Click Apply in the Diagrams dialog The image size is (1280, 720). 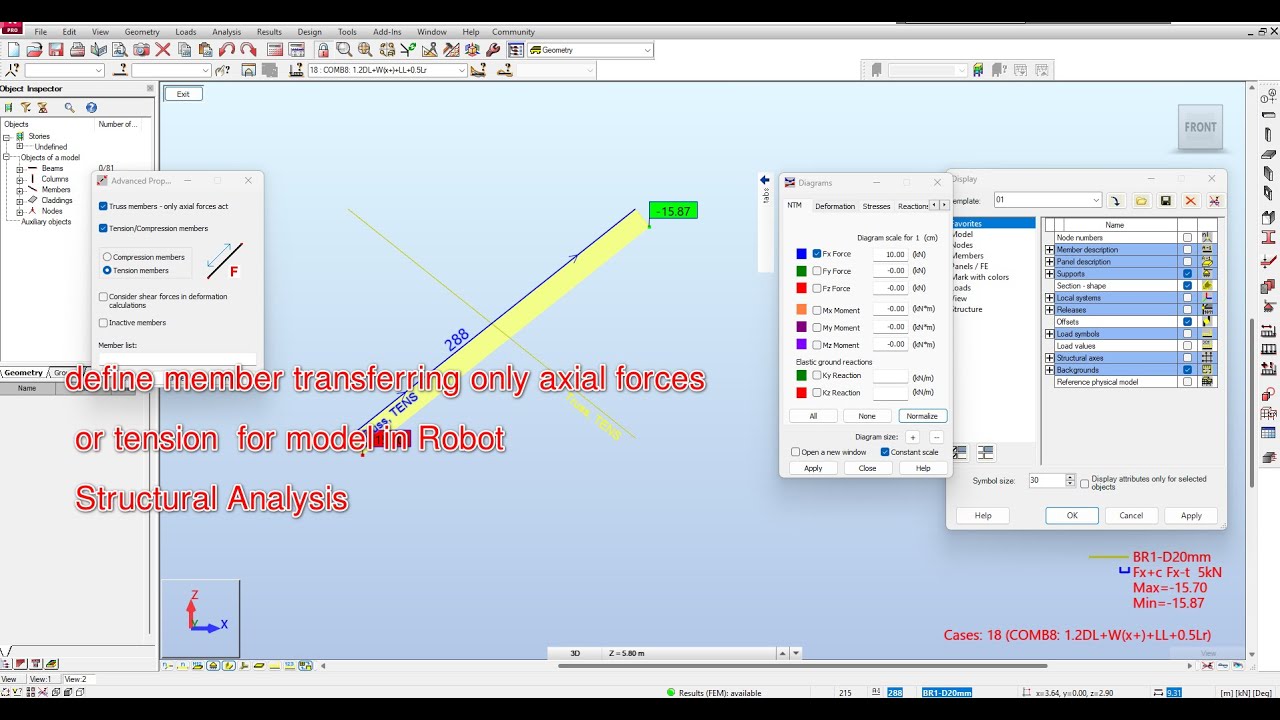click(x=813, y=468)
